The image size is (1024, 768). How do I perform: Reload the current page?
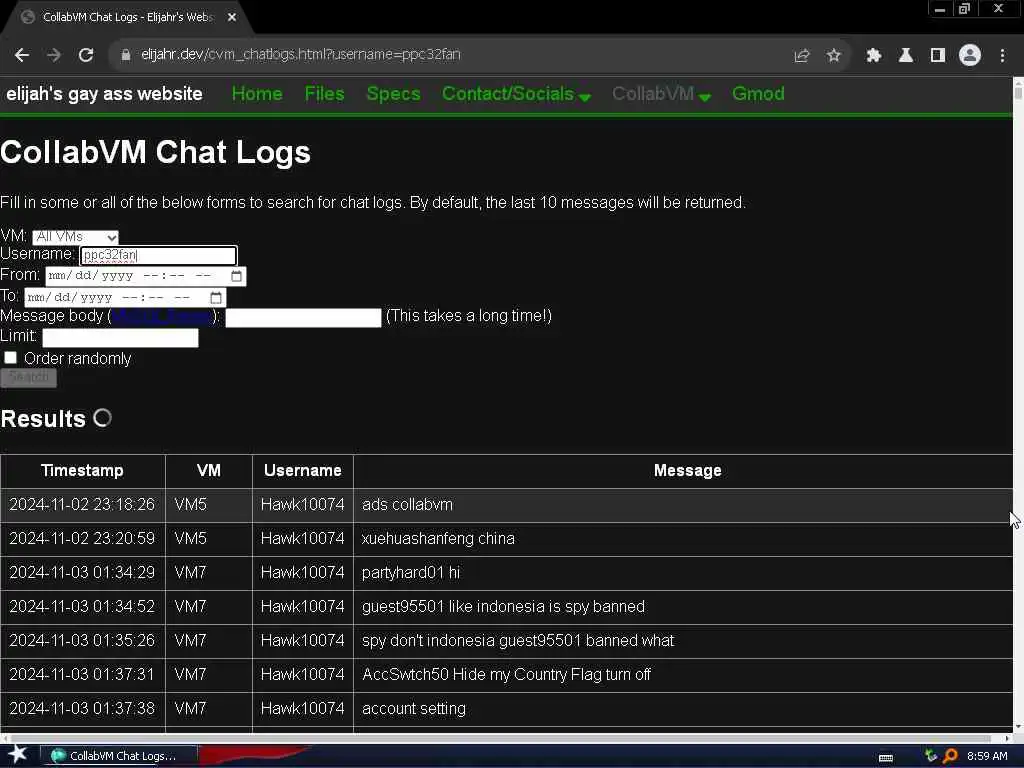click(86, 56)
